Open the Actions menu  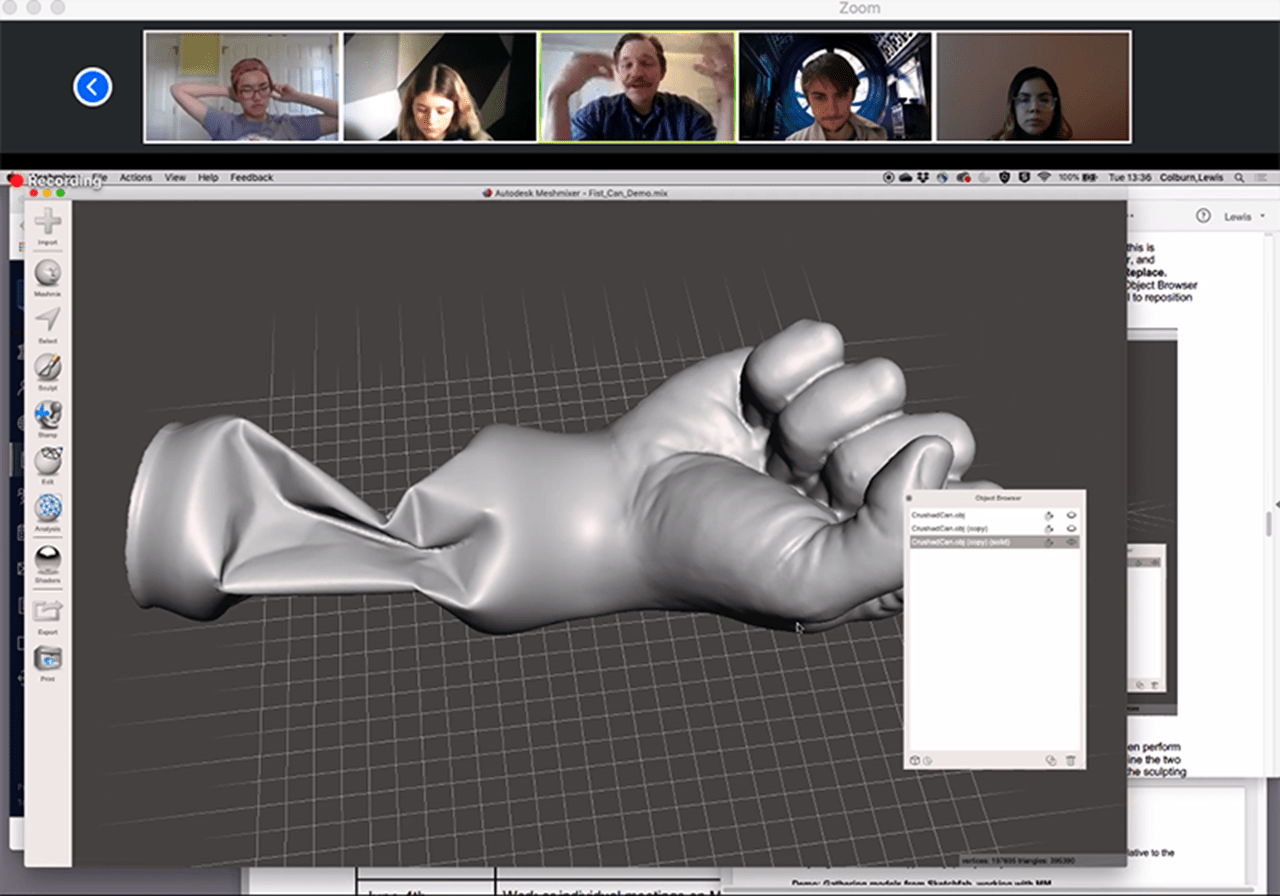[135, 177]
